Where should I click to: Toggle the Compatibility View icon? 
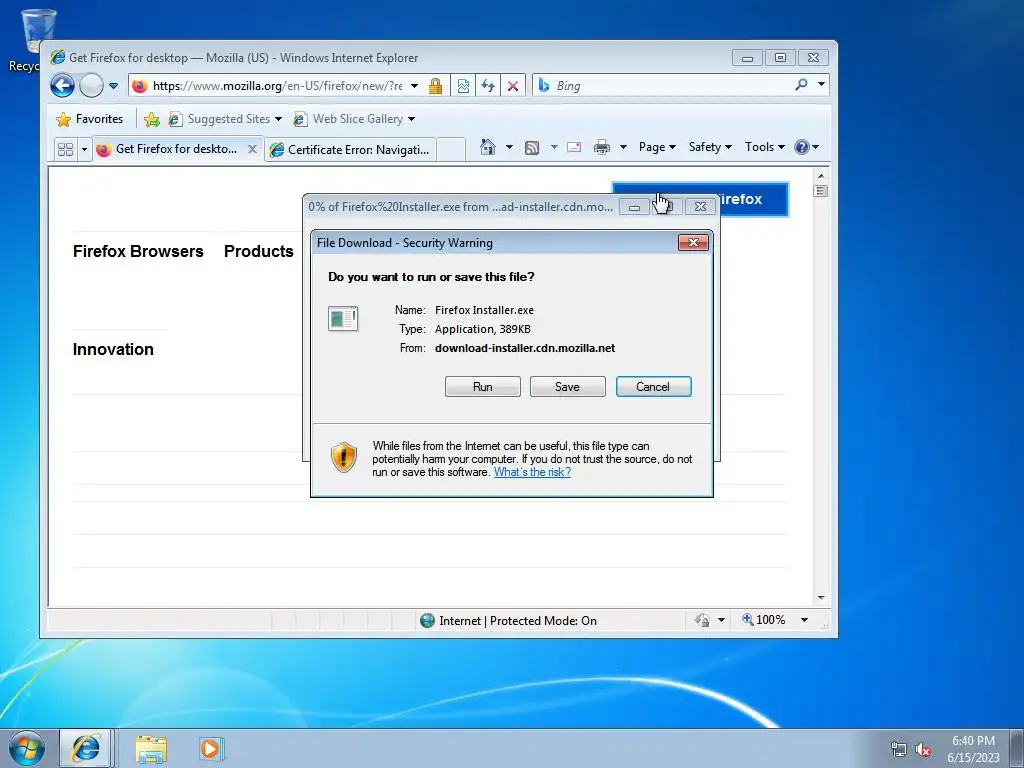click(463, 86)
